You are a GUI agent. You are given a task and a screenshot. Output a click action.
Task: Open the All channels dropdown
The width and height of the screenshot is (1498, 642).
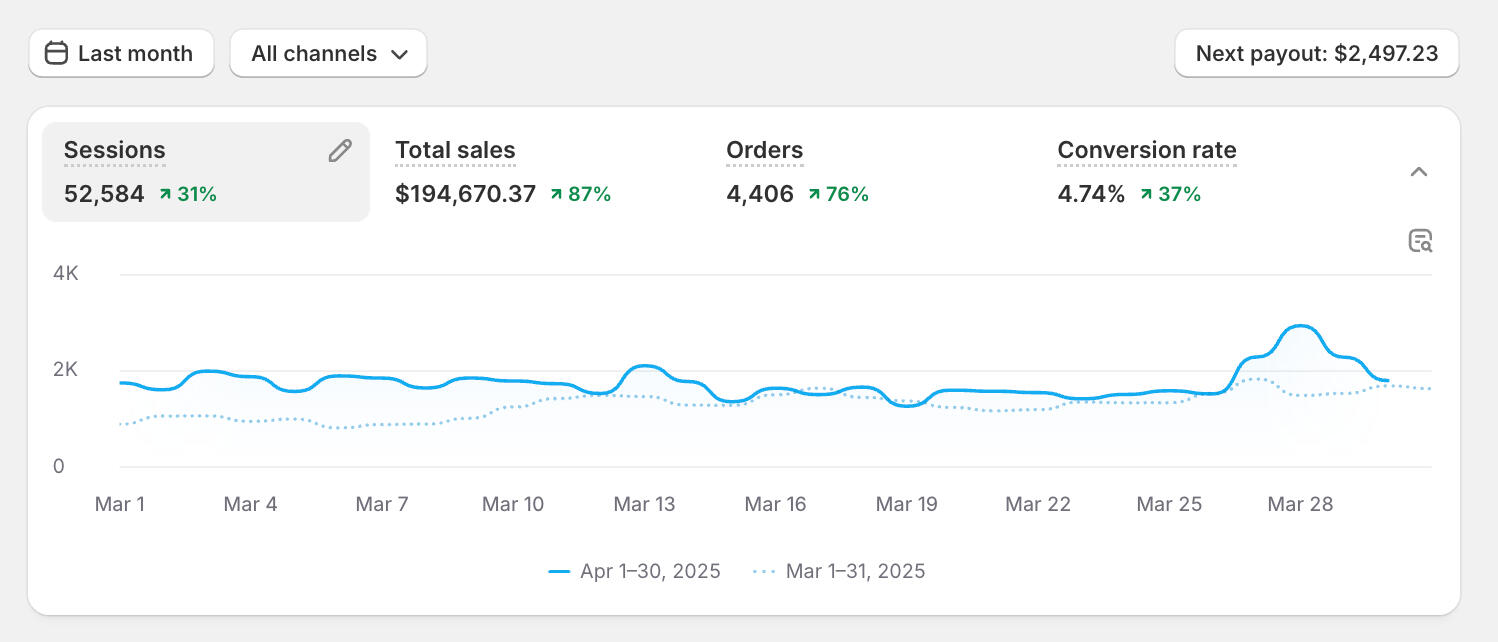328,53
